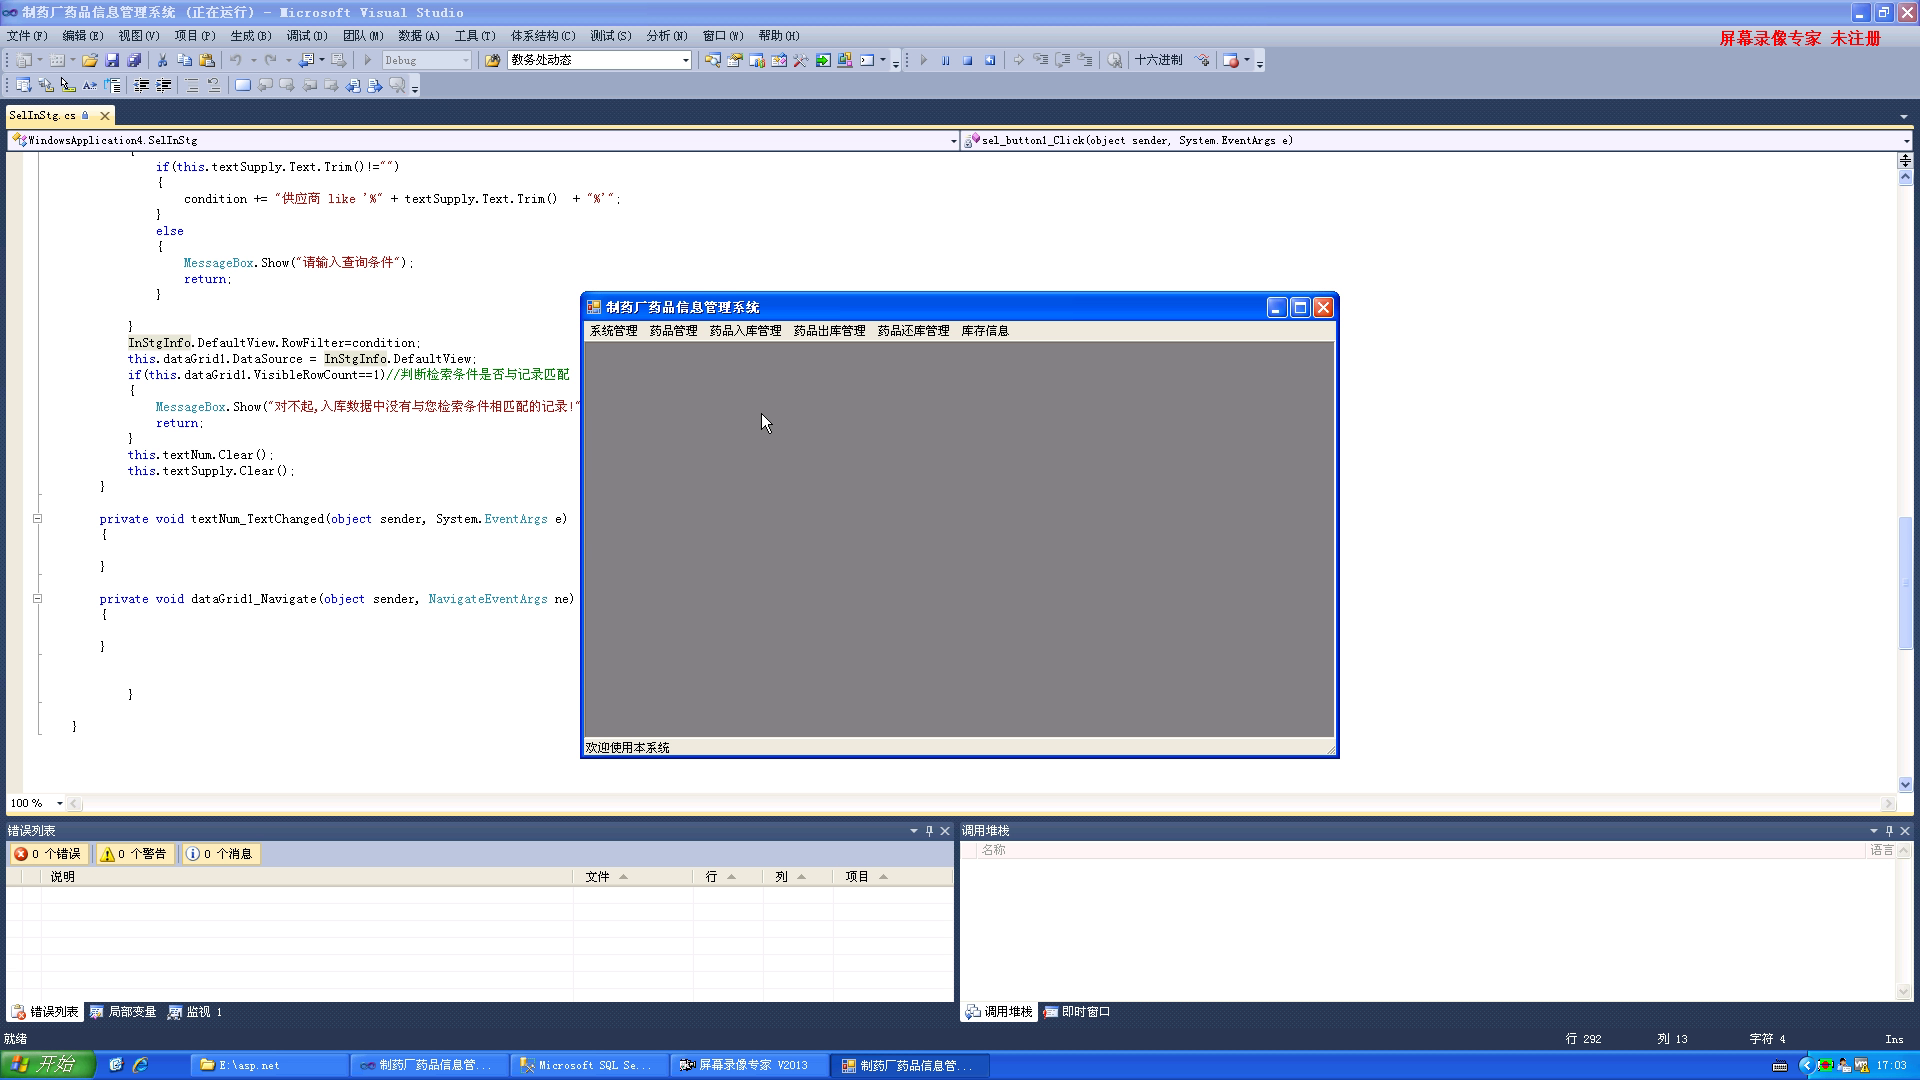Comment out selected lines icon
The image size is (1920, 1080).
point(192,86)
